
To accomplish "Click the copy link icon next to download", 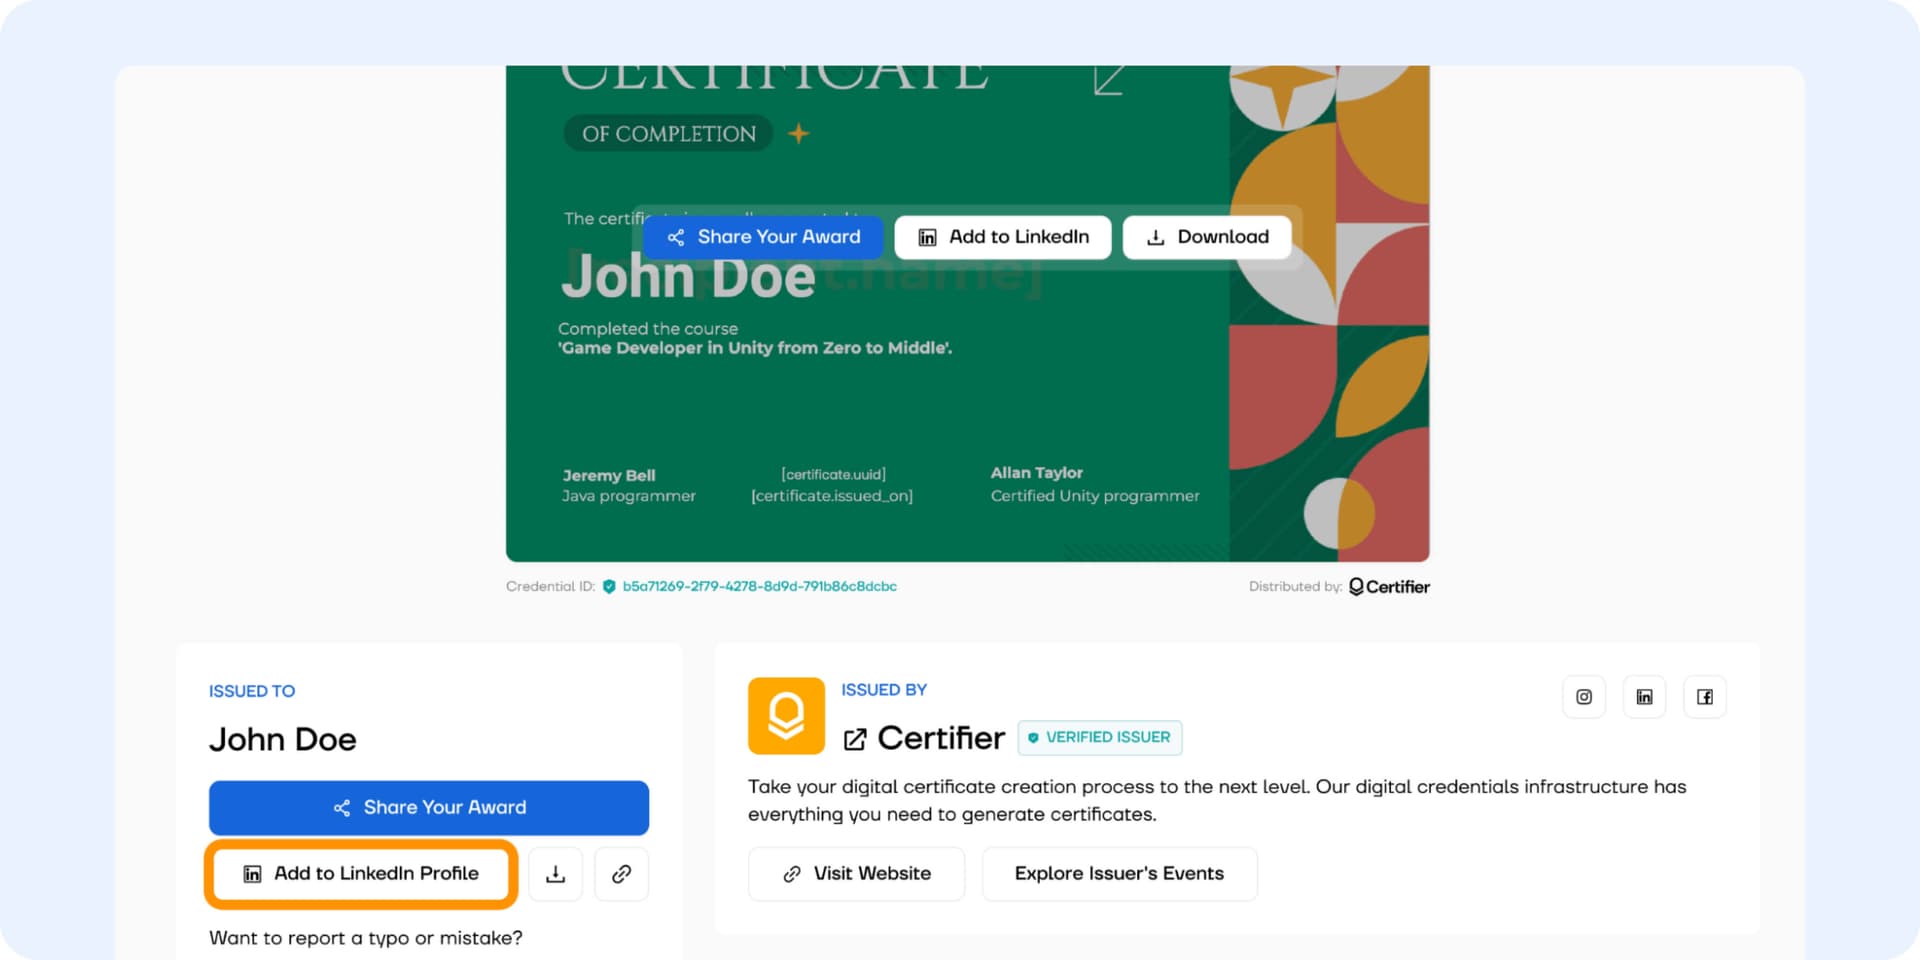I will pyautogui.click(x=621, y=873).
